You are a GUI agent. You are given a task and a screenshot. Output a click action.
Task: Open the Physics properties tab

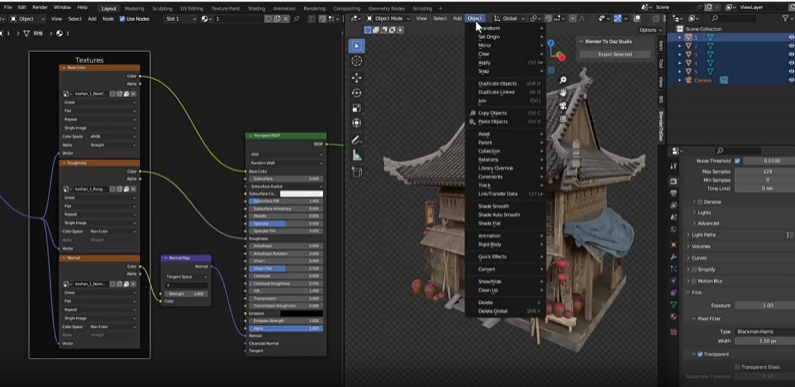click(673, 280)
